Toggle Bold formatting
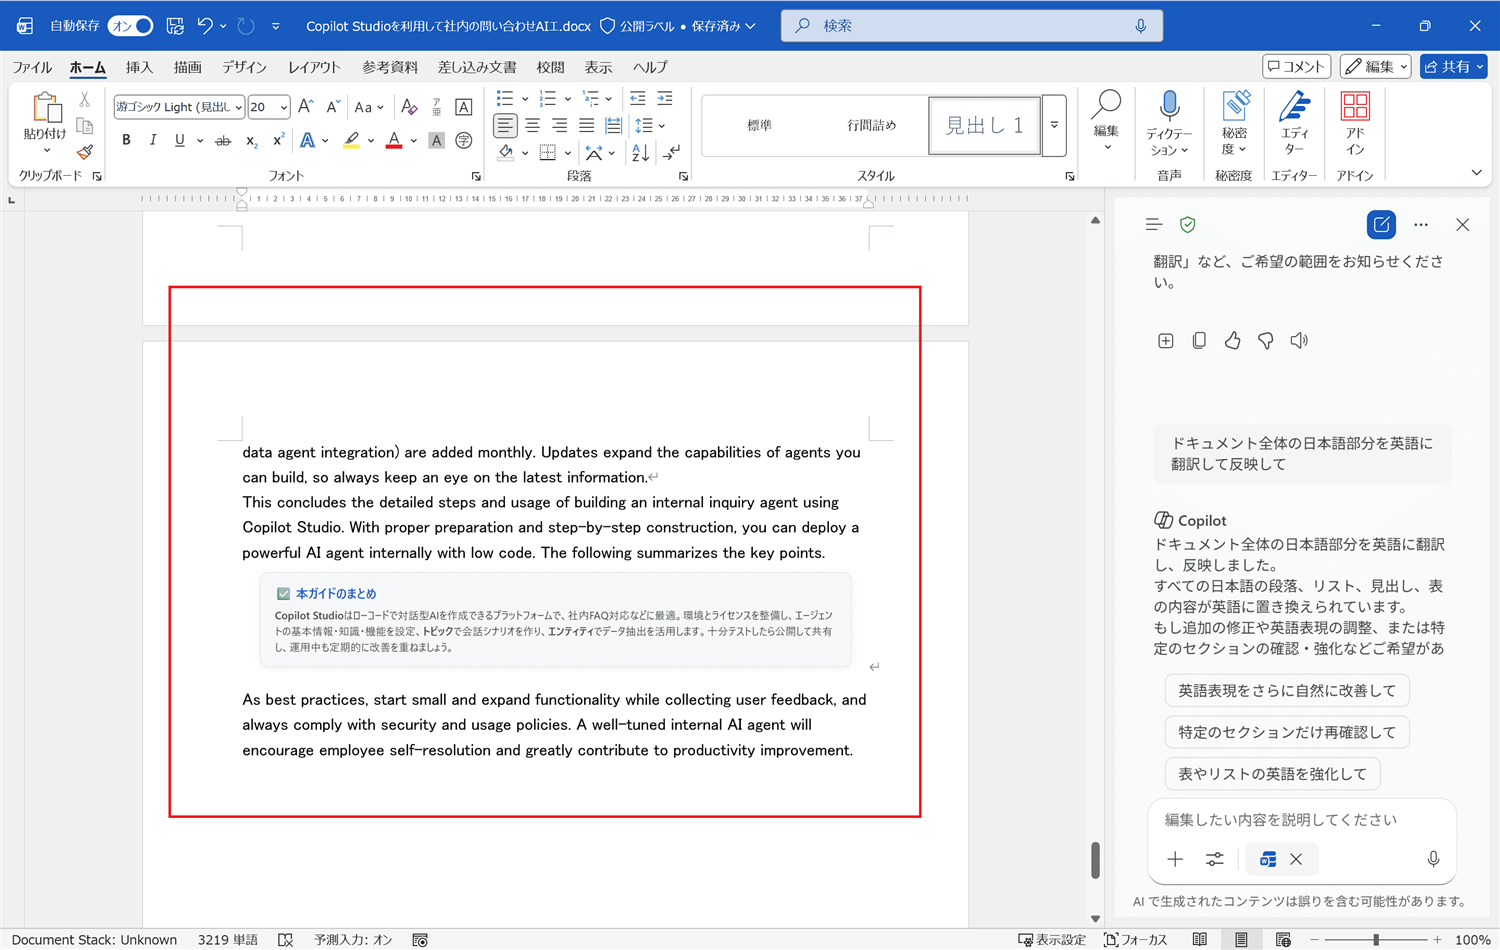 click(126, 140)
